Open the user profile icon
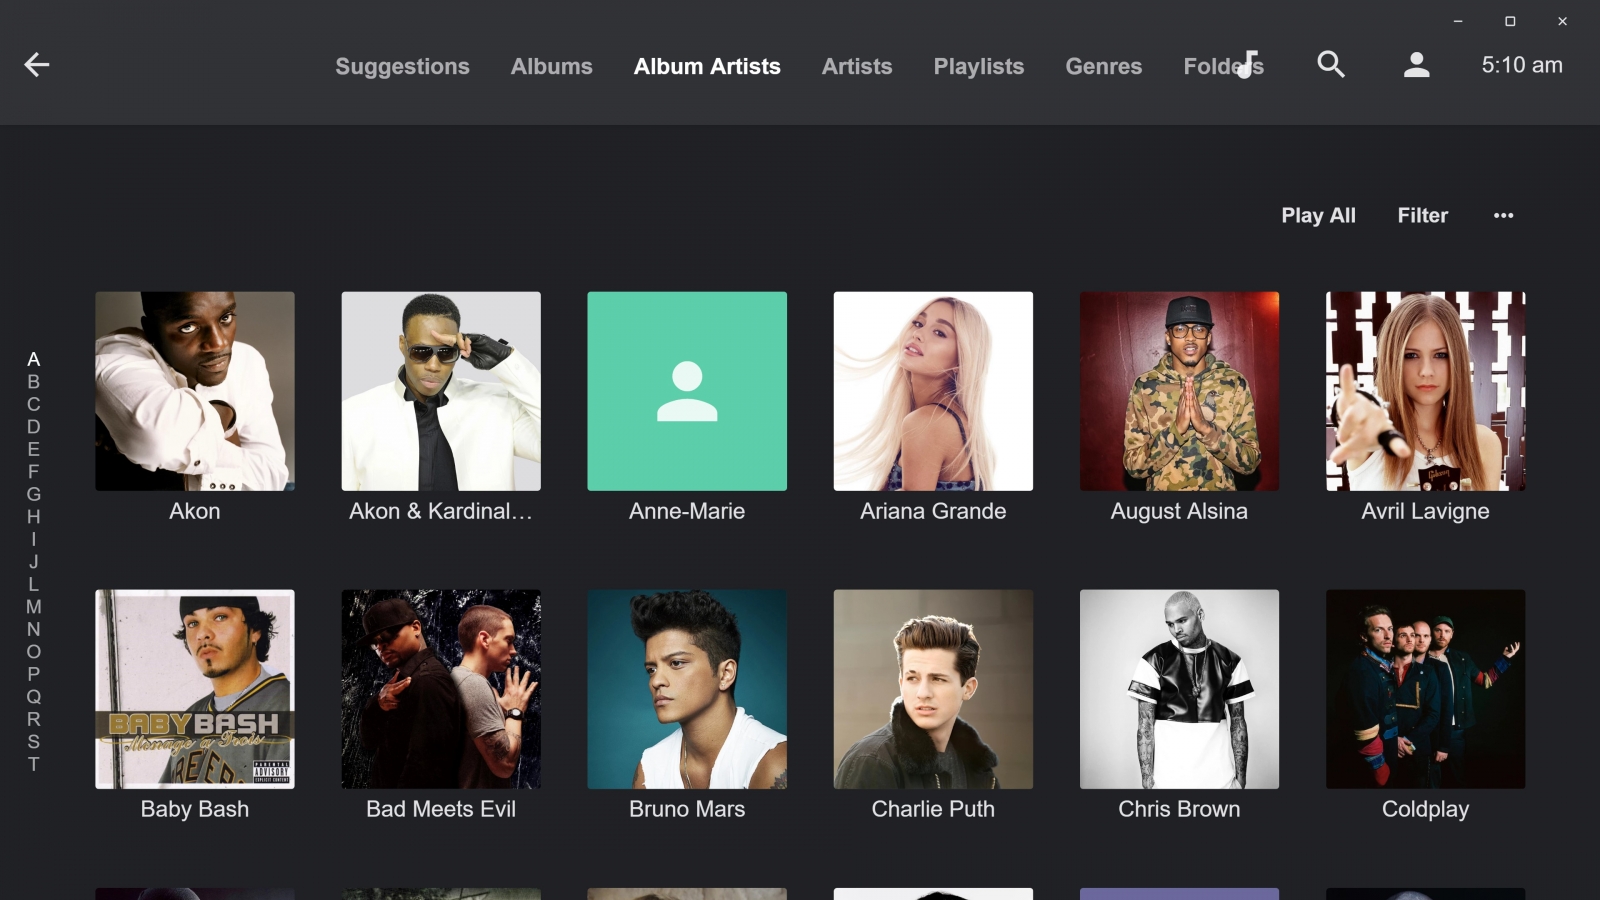The image size is (1600, 900). [x=1416, y=65]
